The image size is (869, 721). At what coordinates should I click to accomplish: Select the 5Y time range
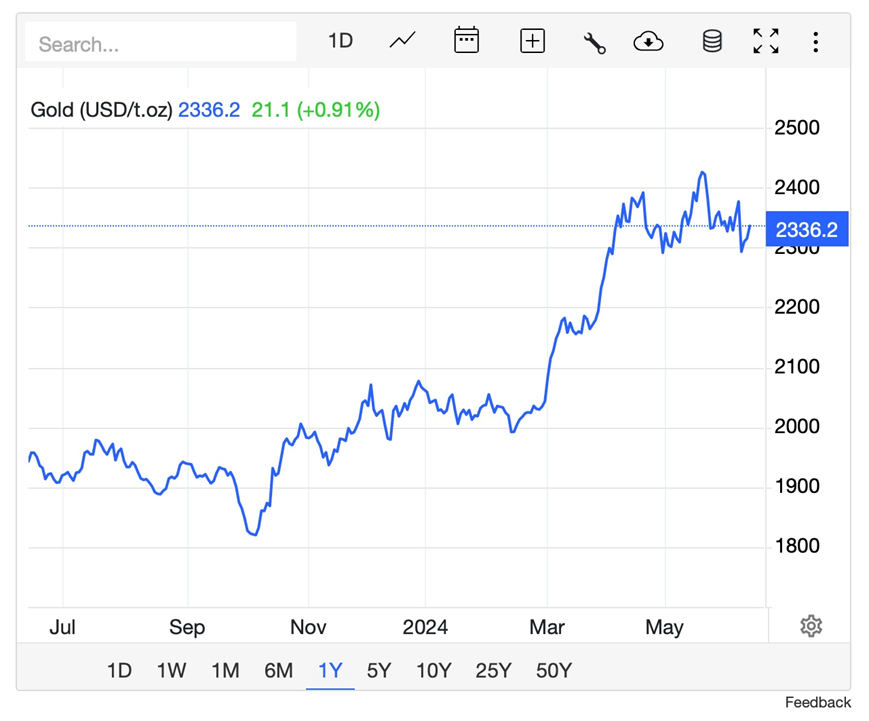click(379, 670)
